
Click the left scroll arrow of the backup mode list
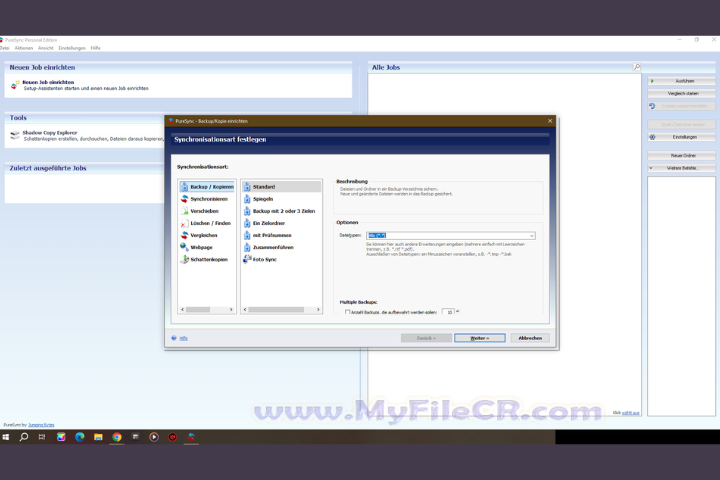(245, 310)
